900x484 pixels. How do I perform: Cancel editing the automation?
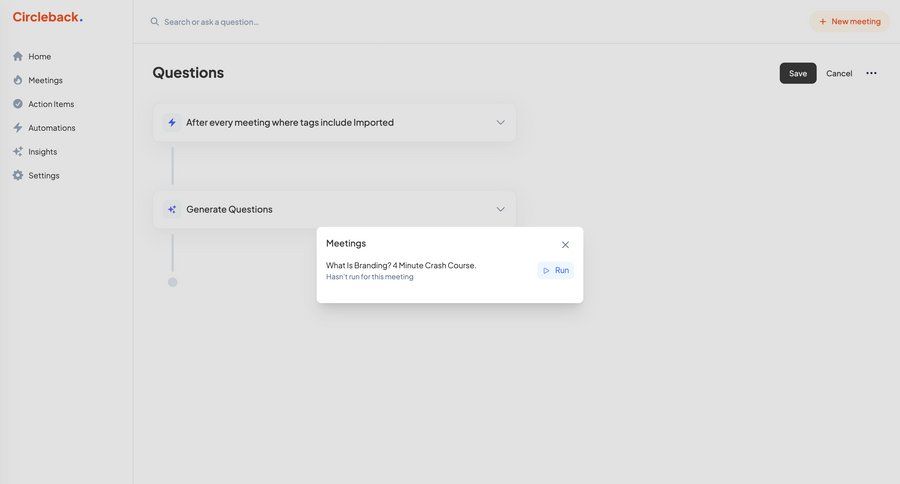coord(839,73)
